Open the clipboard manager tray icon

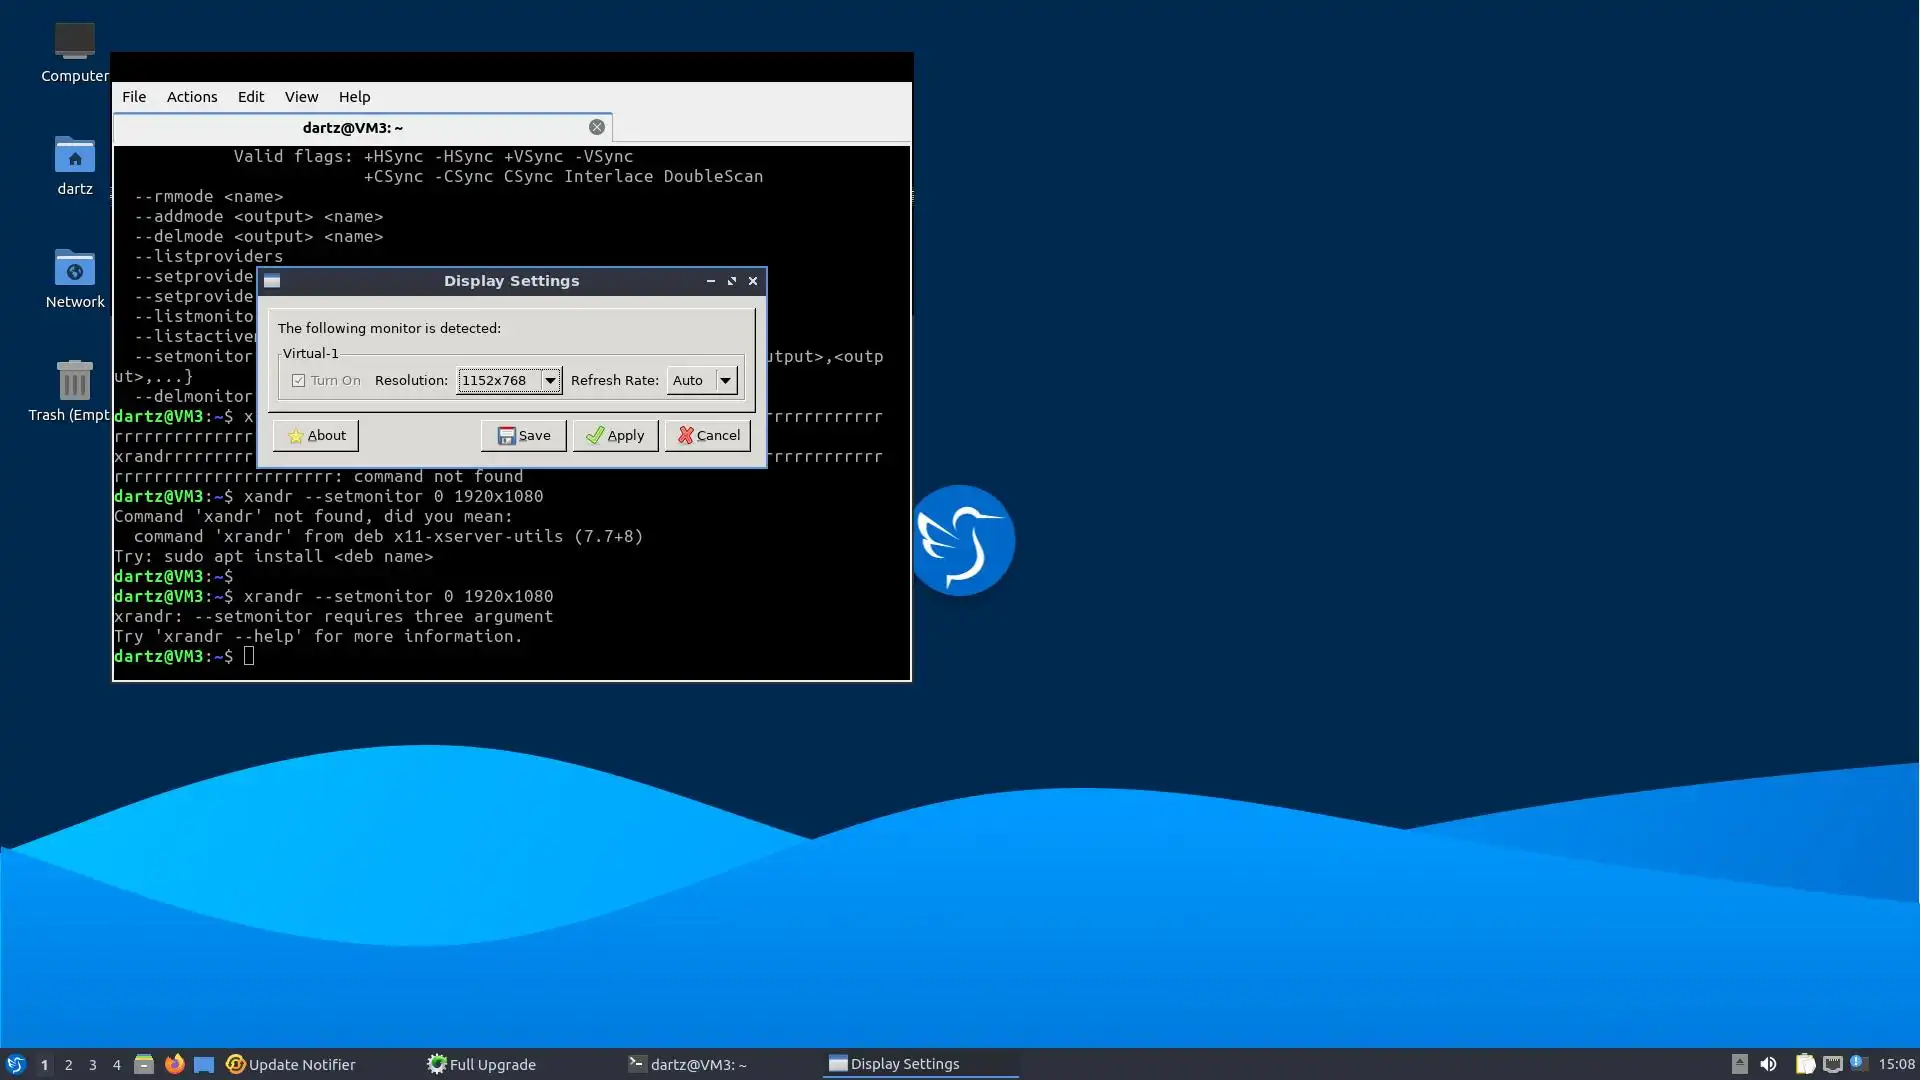pyautogui.click(x=1804, y=1064)
